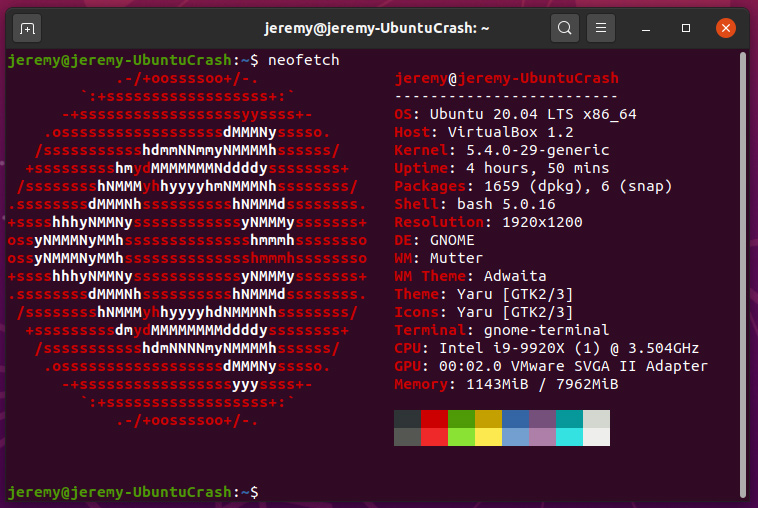Click the dark blue top color block
This screenshot has width=758, height=508.
[x=515, y=419]
